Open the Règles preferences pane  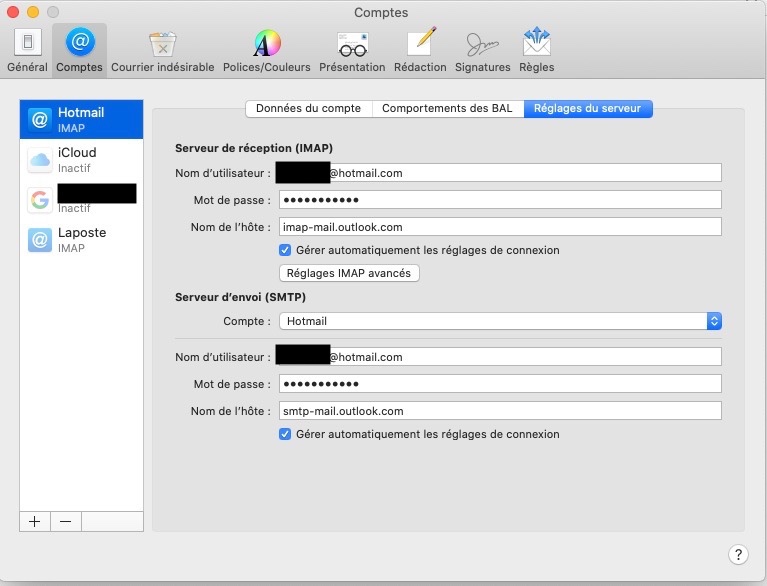pyautogui.click(x=537, y=50)
